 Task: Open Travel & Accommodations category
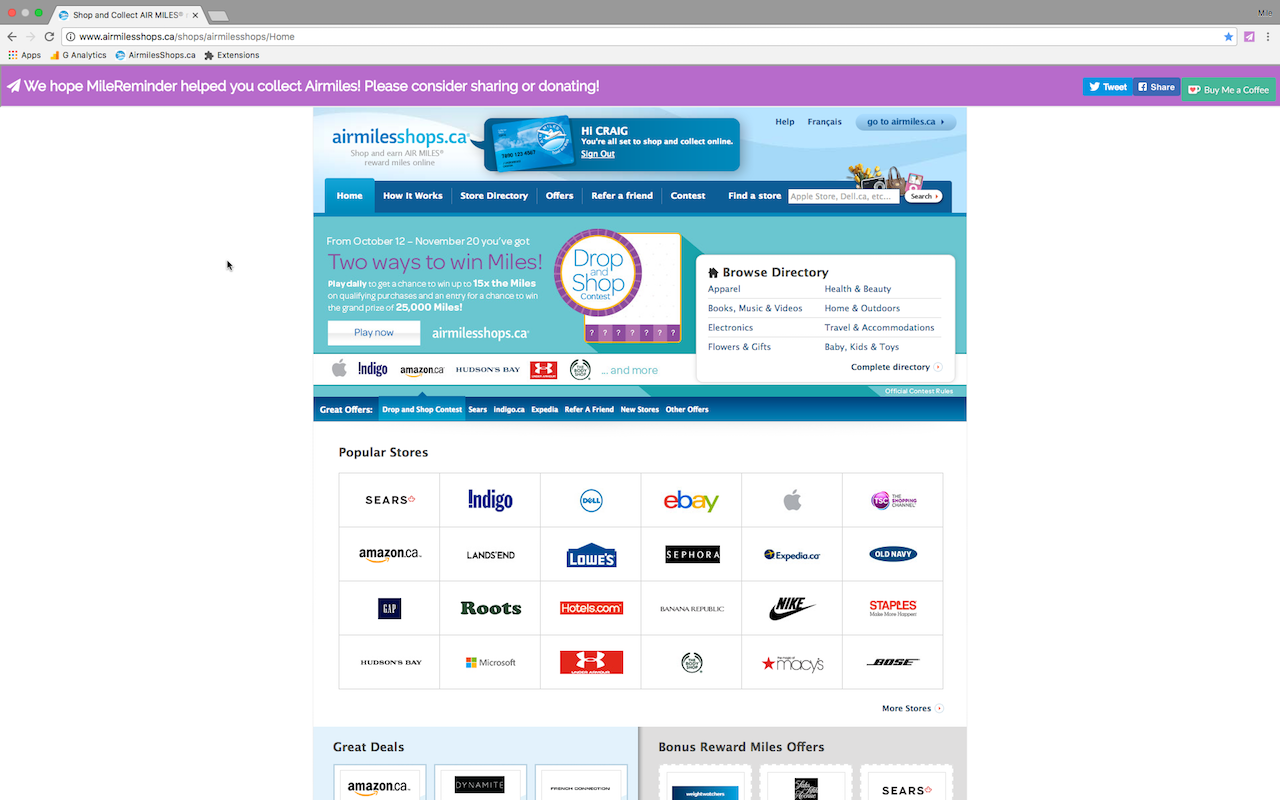[880, 327]
